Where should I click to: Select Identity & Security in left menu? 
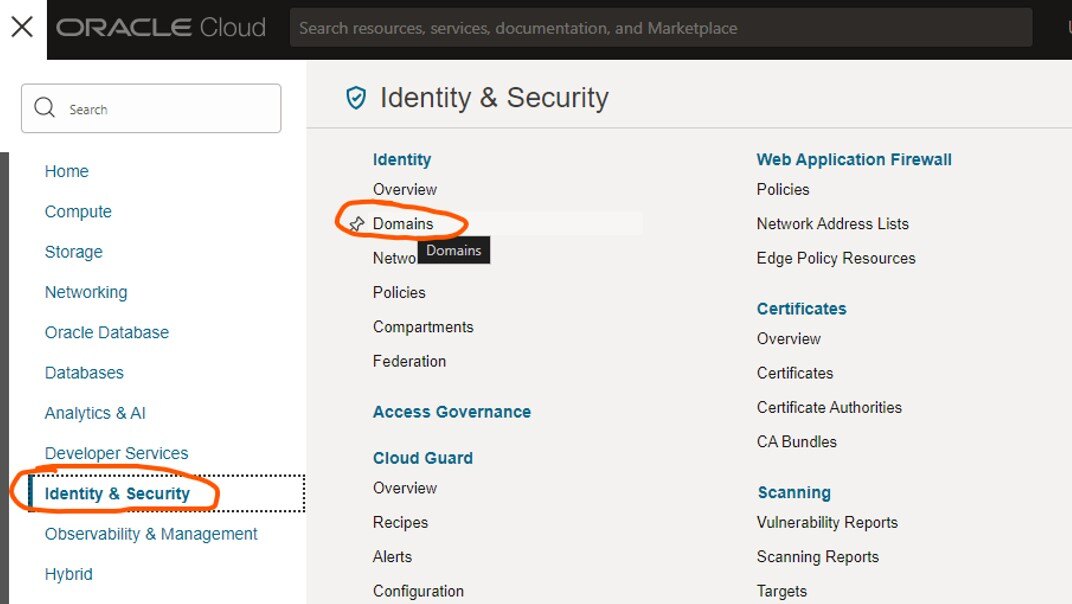(117, 493)
